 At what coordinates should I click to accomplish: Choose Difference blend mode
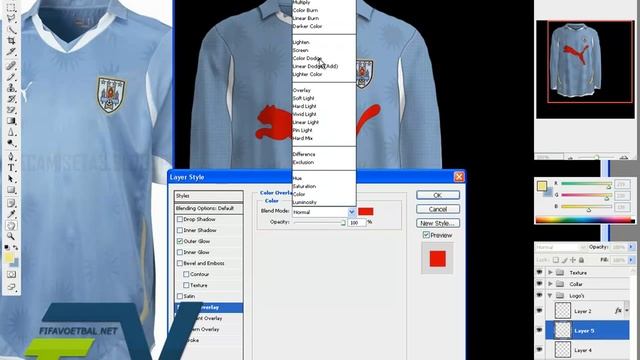(304, 154)
